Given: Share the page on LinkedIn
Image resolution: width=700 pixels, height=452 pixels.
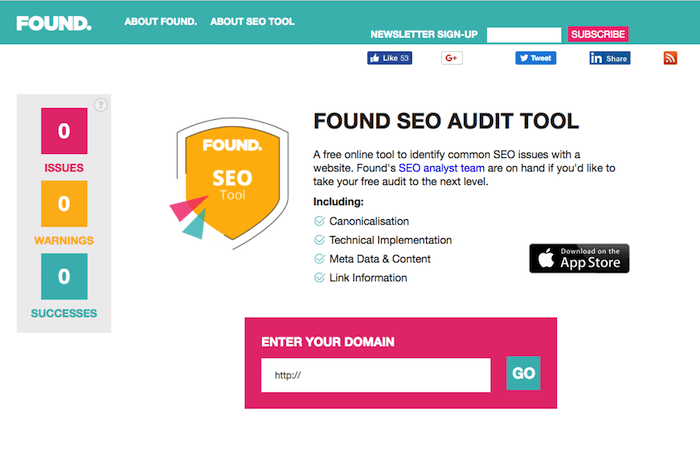Looking at the screenshot, I should tap(609, 58).
